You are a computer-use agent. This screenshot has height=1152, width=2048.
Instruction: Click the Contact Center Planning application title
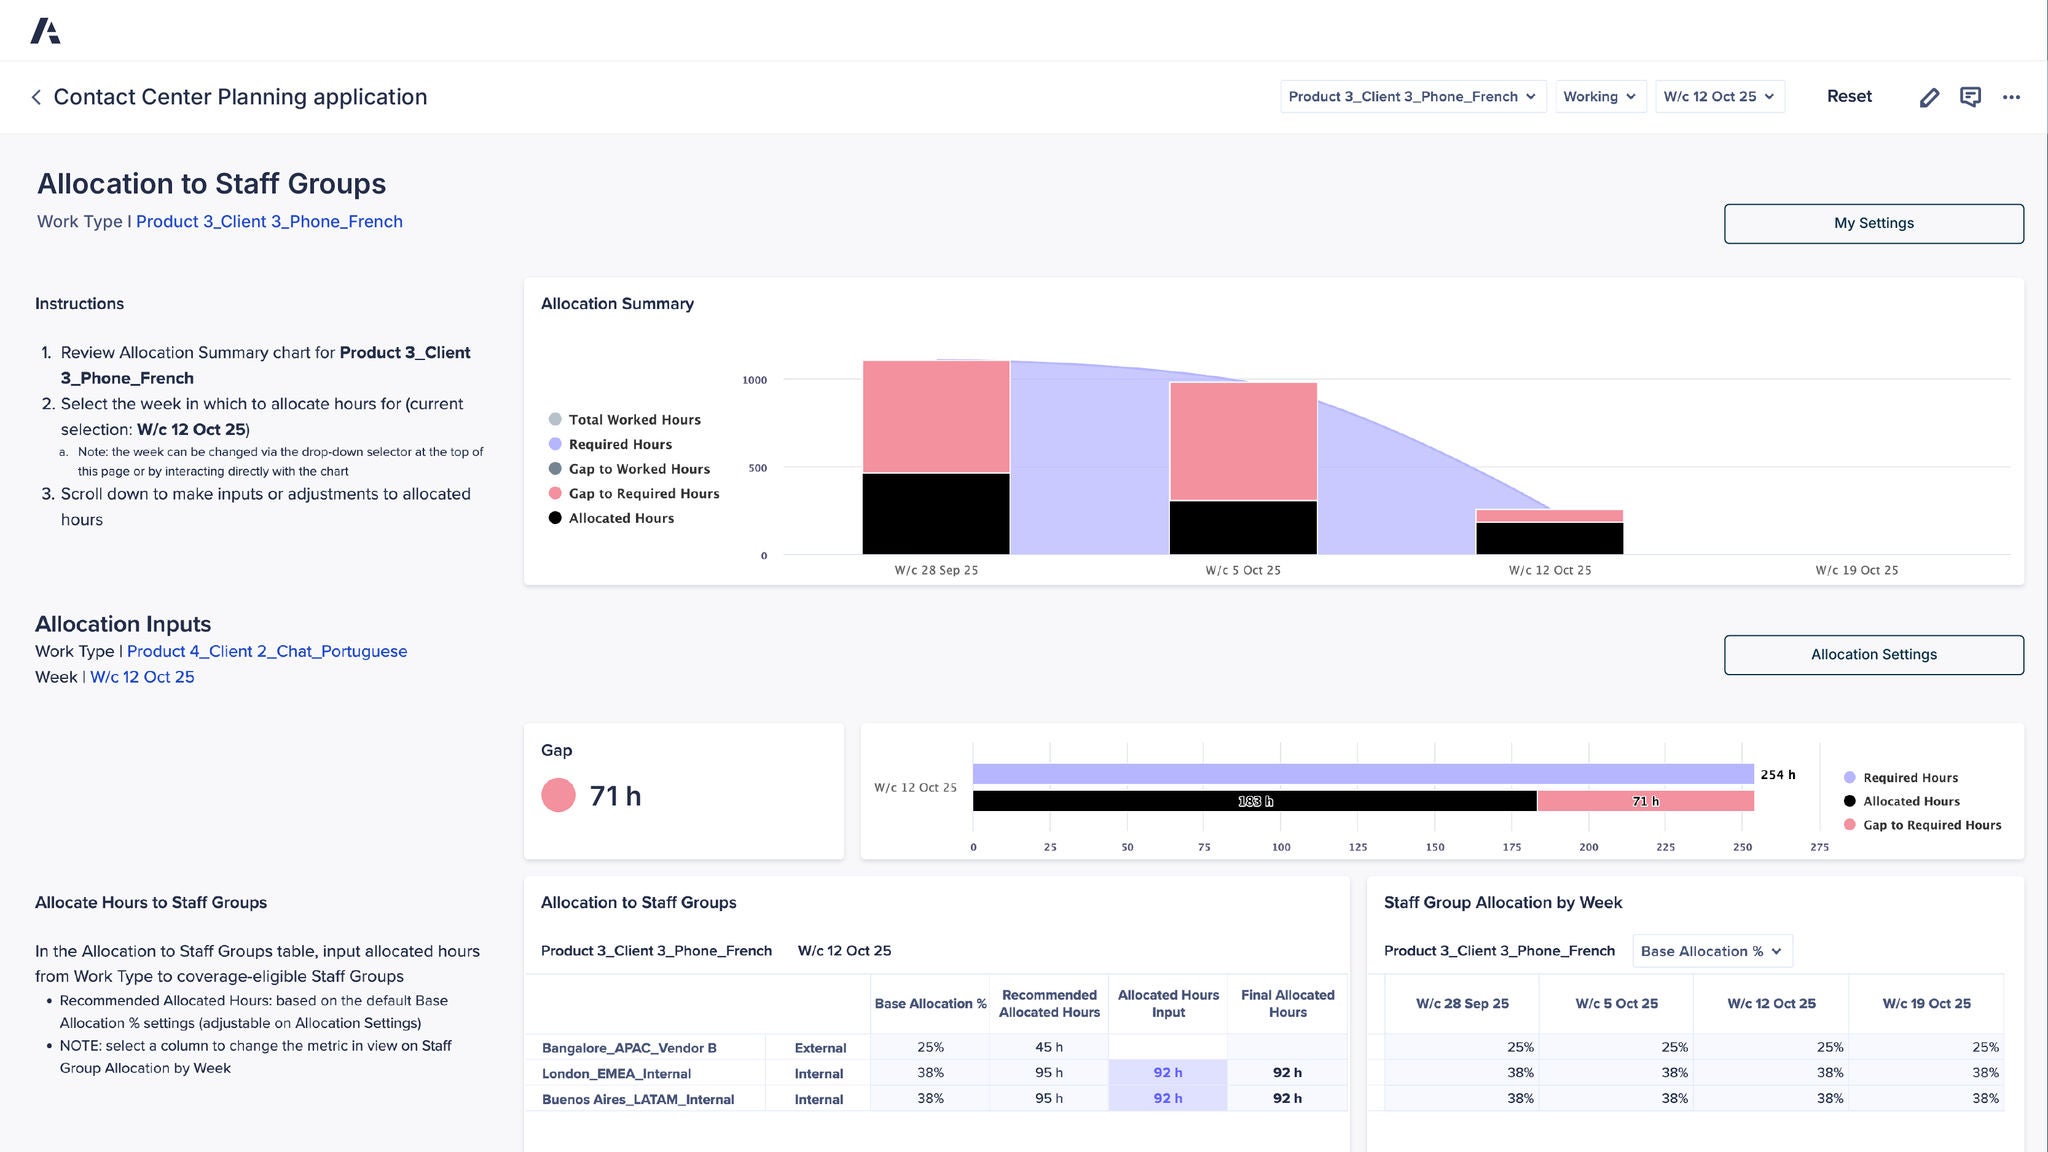point(240,96)
